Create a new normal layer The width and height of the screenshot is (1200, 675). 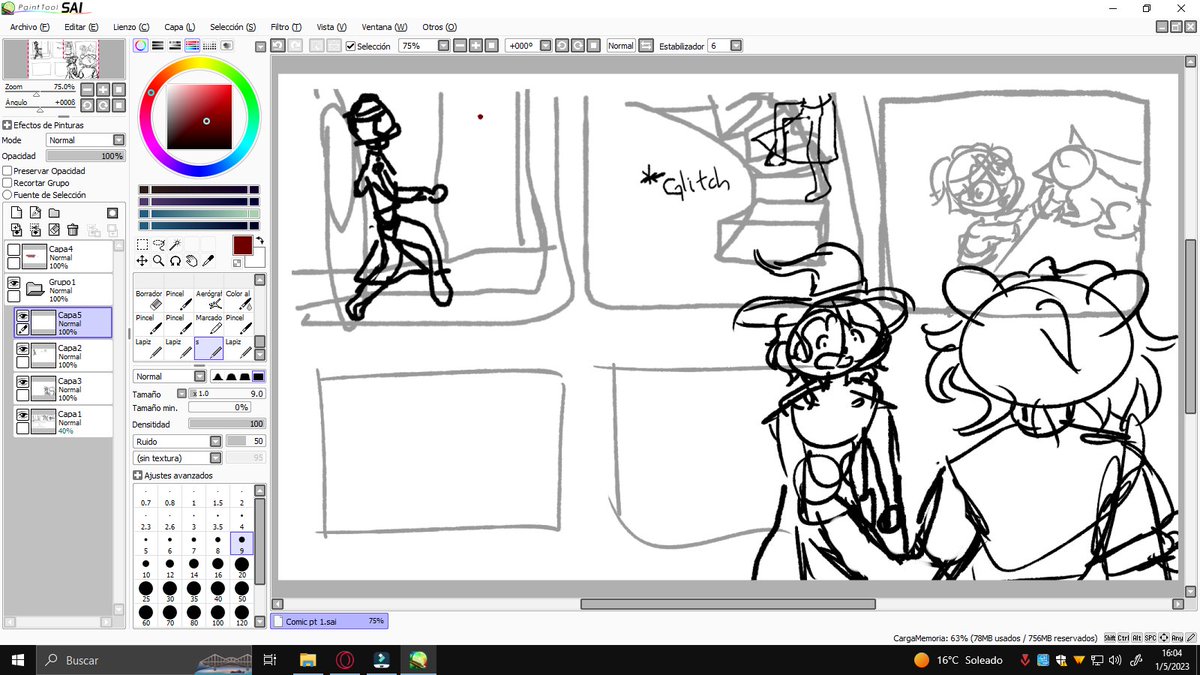click(17, 213)
